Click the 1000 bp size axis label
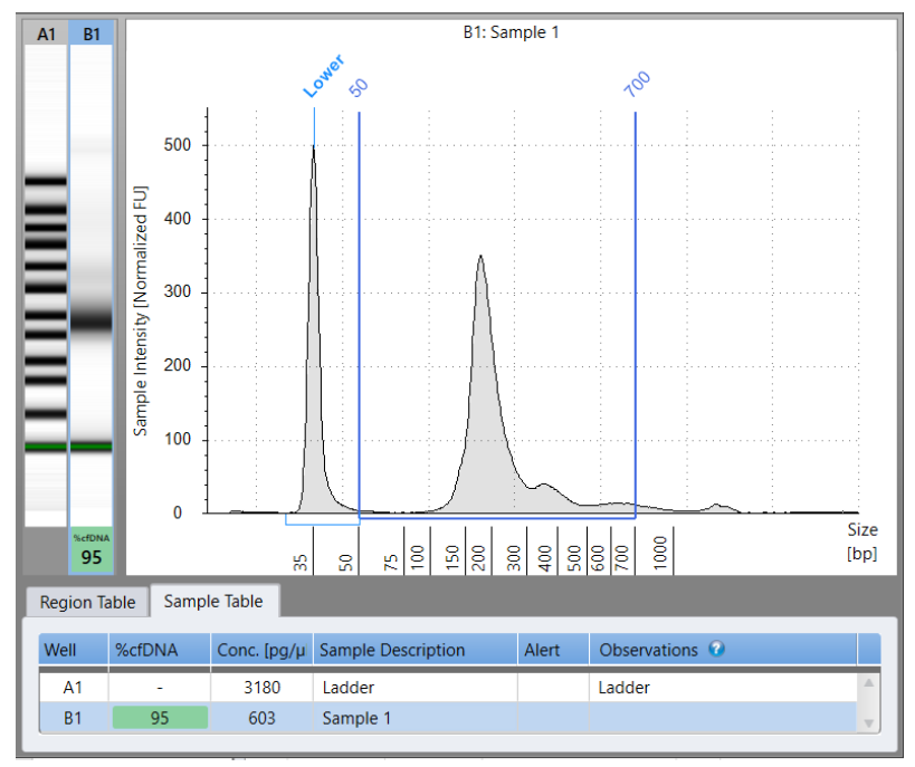Image resolution: width=915 pixels, height=767 pixels. [660, 553]
